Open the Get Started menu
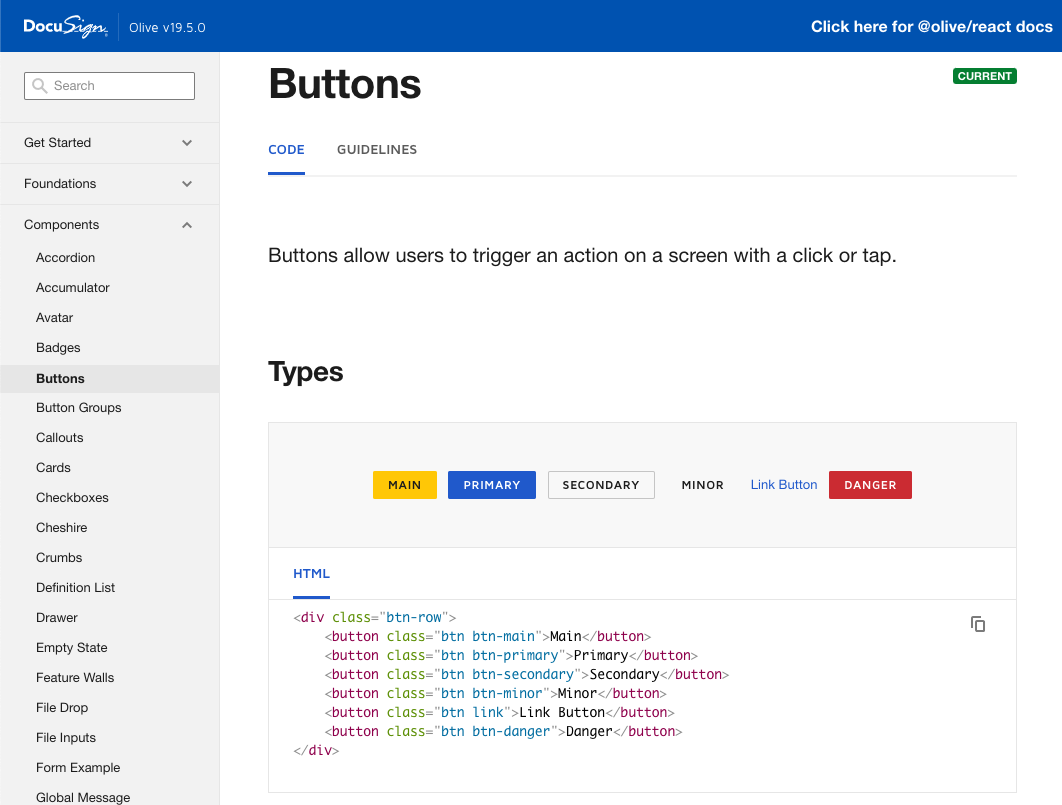Screen dimensions: 1062x805 click(x=110, y=143)
